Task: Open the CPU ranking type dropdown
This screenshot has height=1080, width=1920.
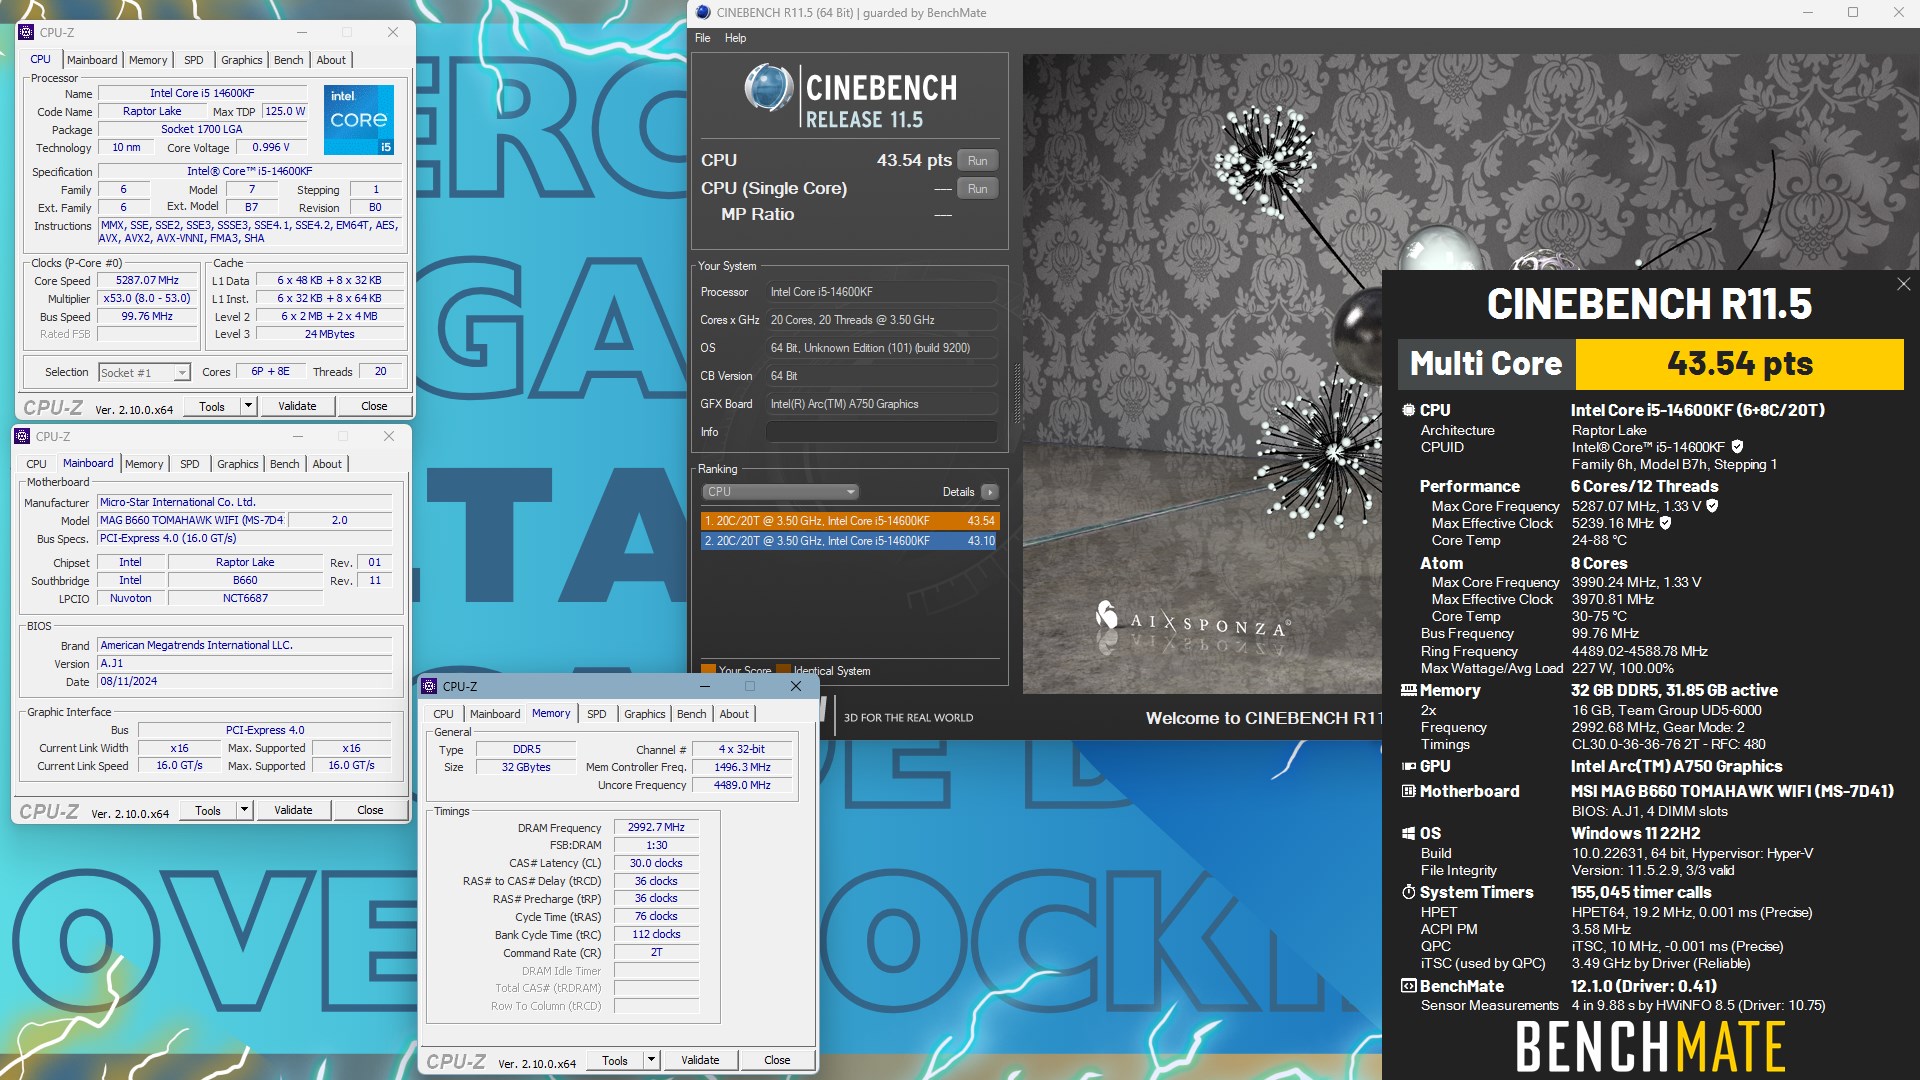Action: click(x=780, y=492)
